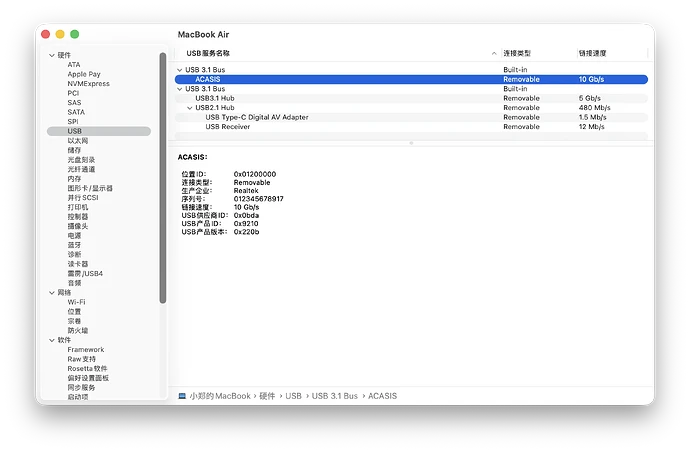The height and width of the screenshot is (451, 690).
Task: Select SPI in the sidebar
Action: point(73,121)
